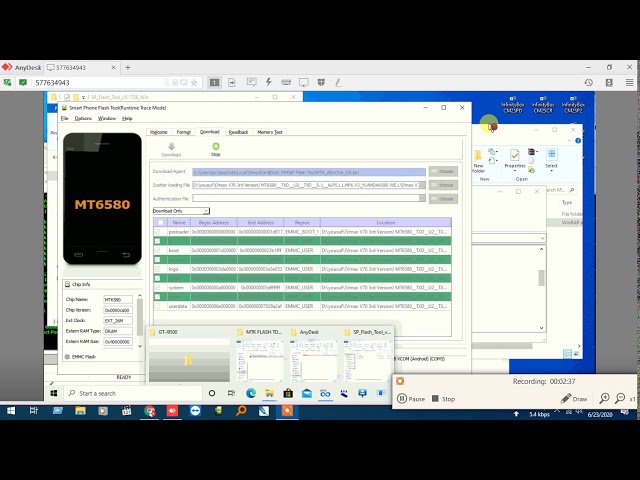The image size is (640, 480).
Task: Click AnyDesk whiteboard pen icon
Action: [338, 82]
